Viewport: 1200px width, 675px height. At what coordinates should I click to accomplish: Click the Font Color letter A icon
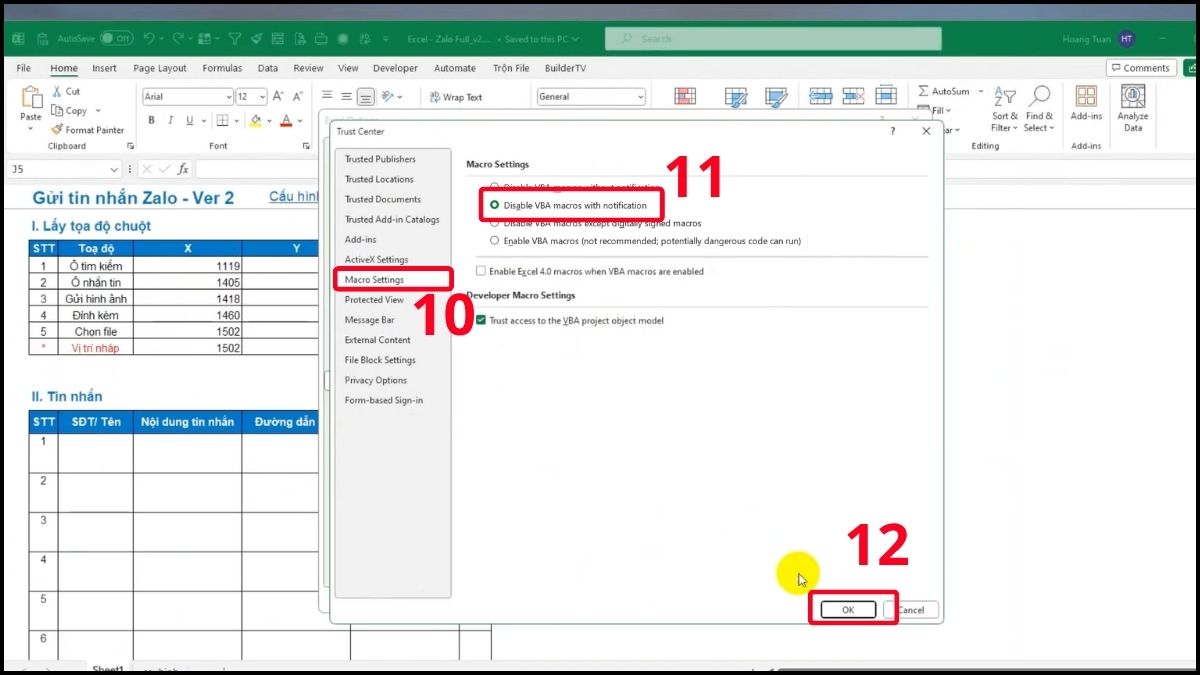pyautogui.click(x=286, y=121)
